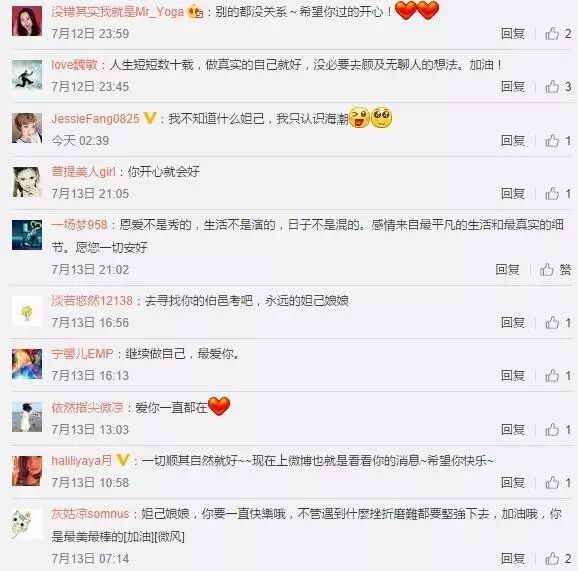578x571 pixels.
Task: Reply to haliliyaya月's comment
Action: [x=513, y=483]
